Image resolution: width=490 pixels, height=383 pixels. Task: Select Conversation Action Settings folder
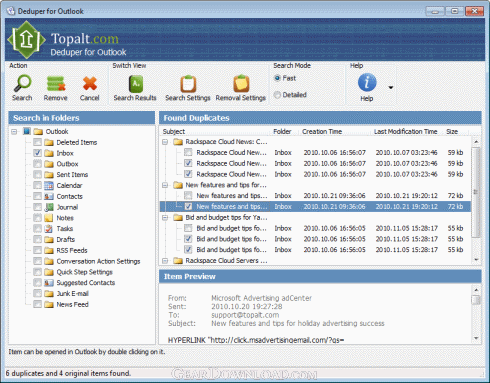coord(98,261)
